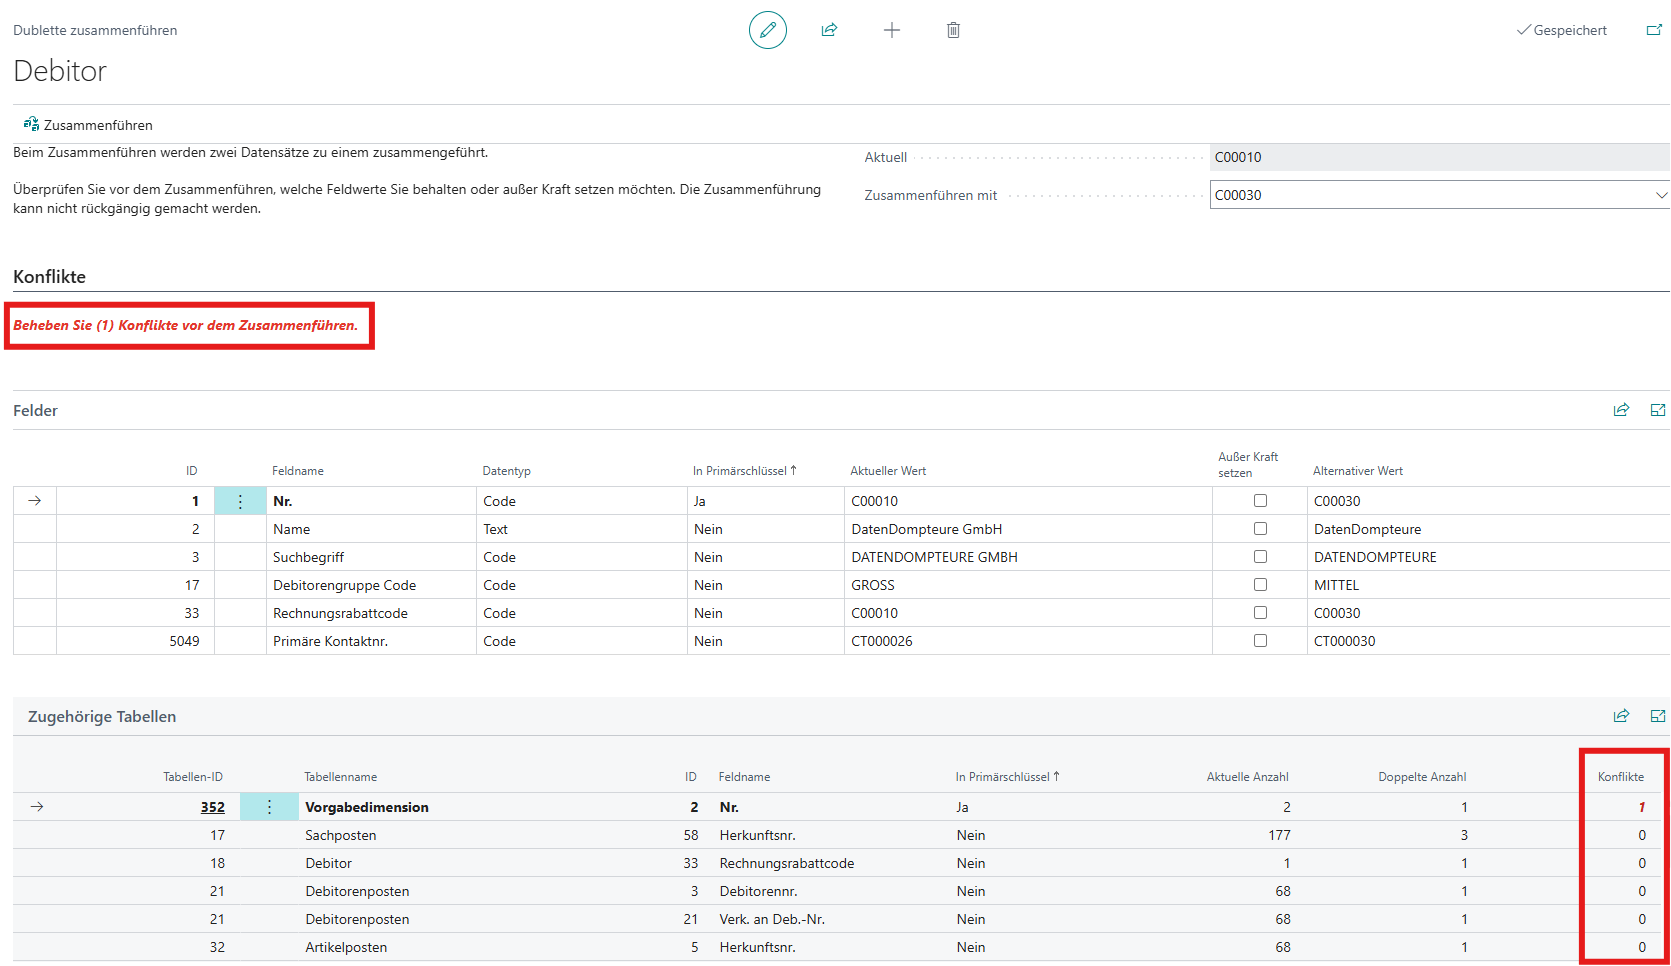The height and width of the screenshot is (966, 1671).
Task: Click the pencil edit icon
Action: tap(767, 30)
